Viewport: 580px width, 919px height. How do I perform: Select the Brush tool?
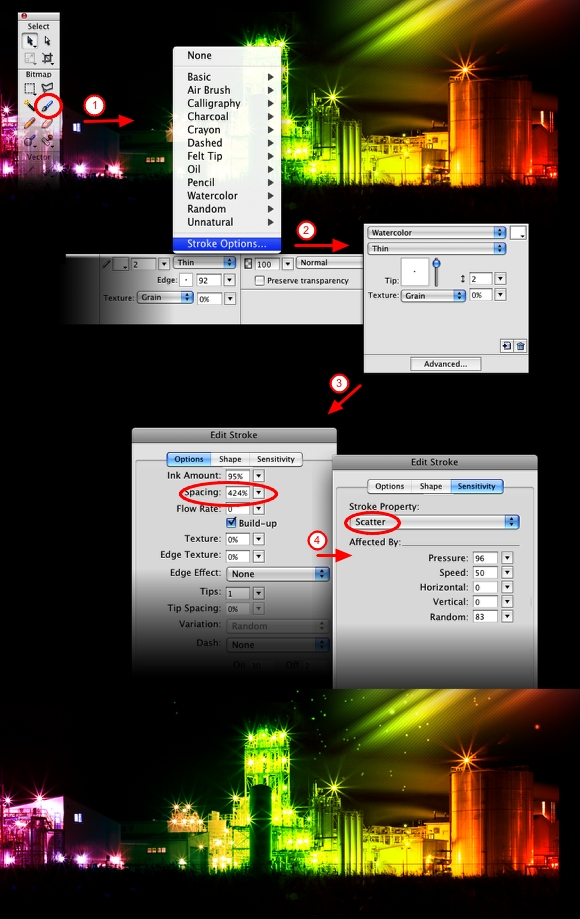[47, 106]
